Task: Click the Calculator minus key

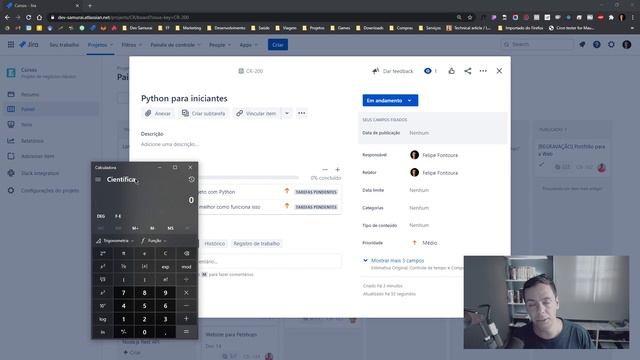Action: 186,306
